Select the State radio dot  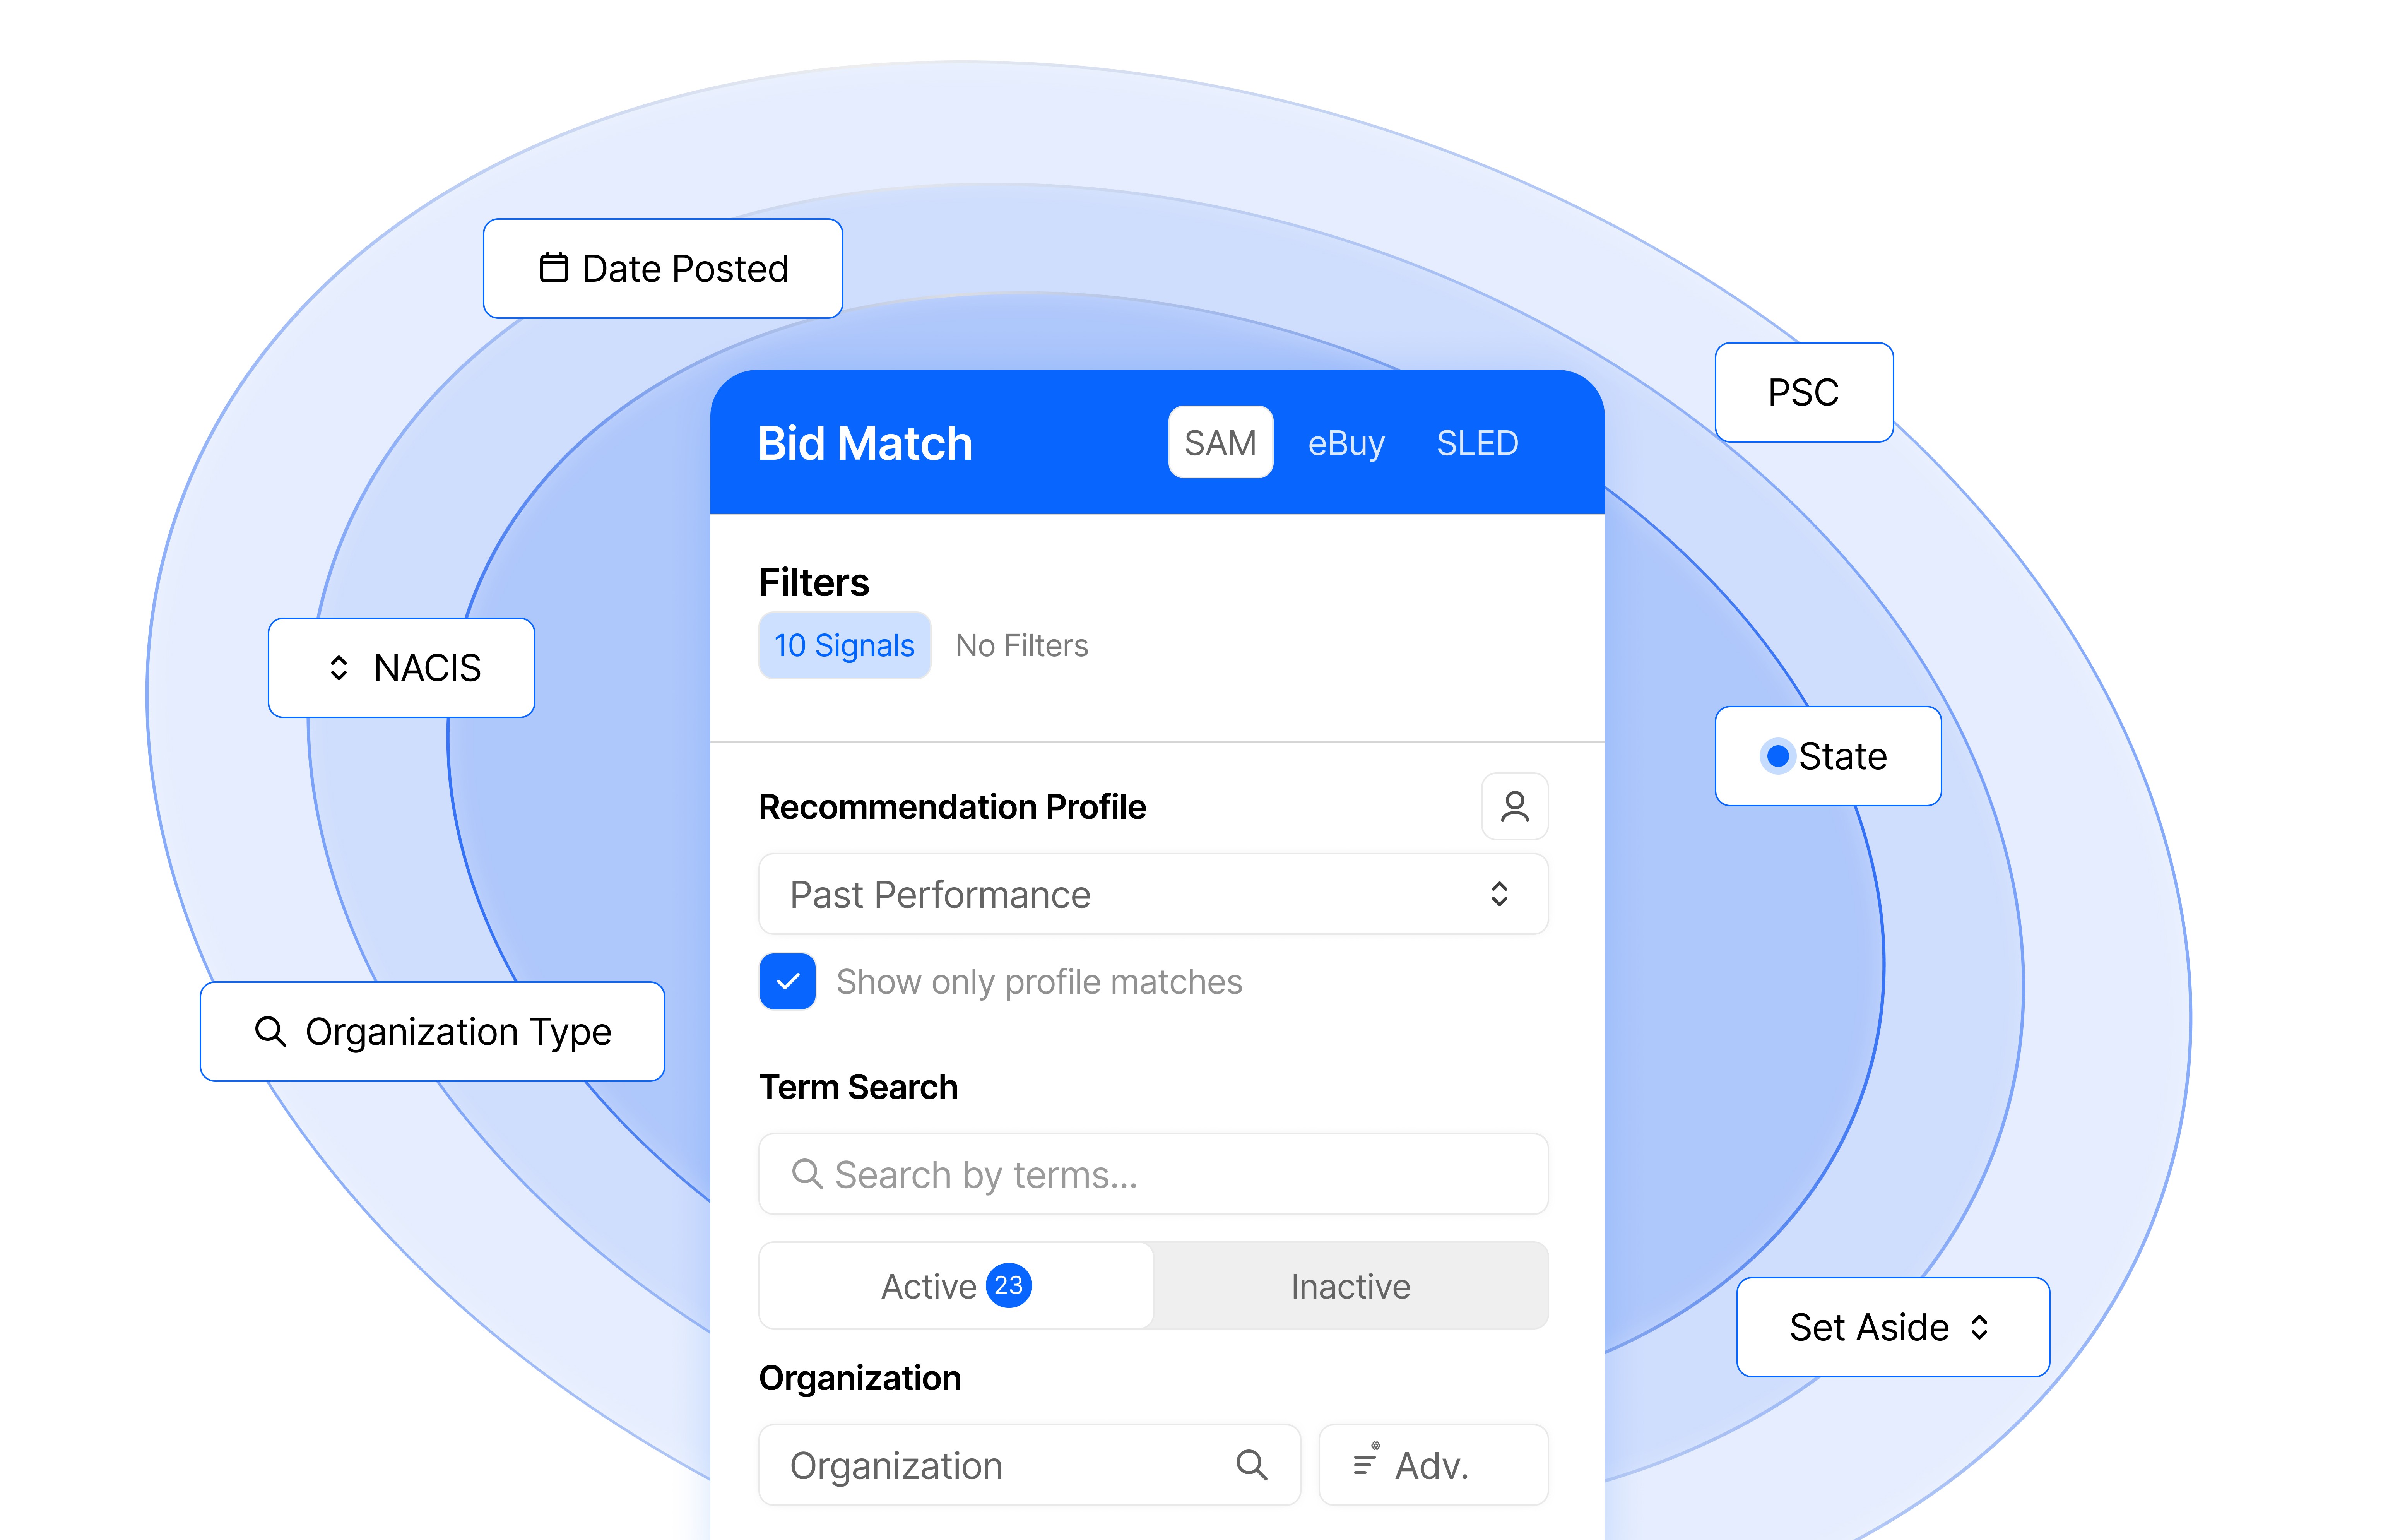click(1777, 756)
